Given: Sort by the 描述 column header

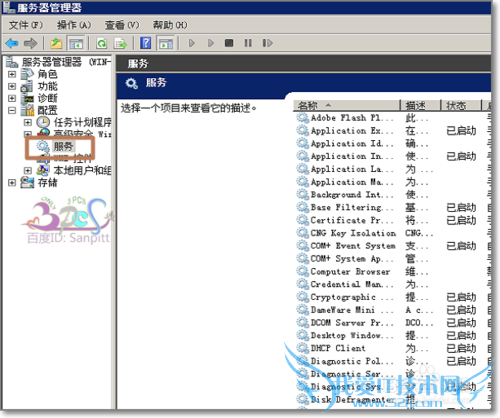Looking at the screenshot, I should click(x=420, y=106).
